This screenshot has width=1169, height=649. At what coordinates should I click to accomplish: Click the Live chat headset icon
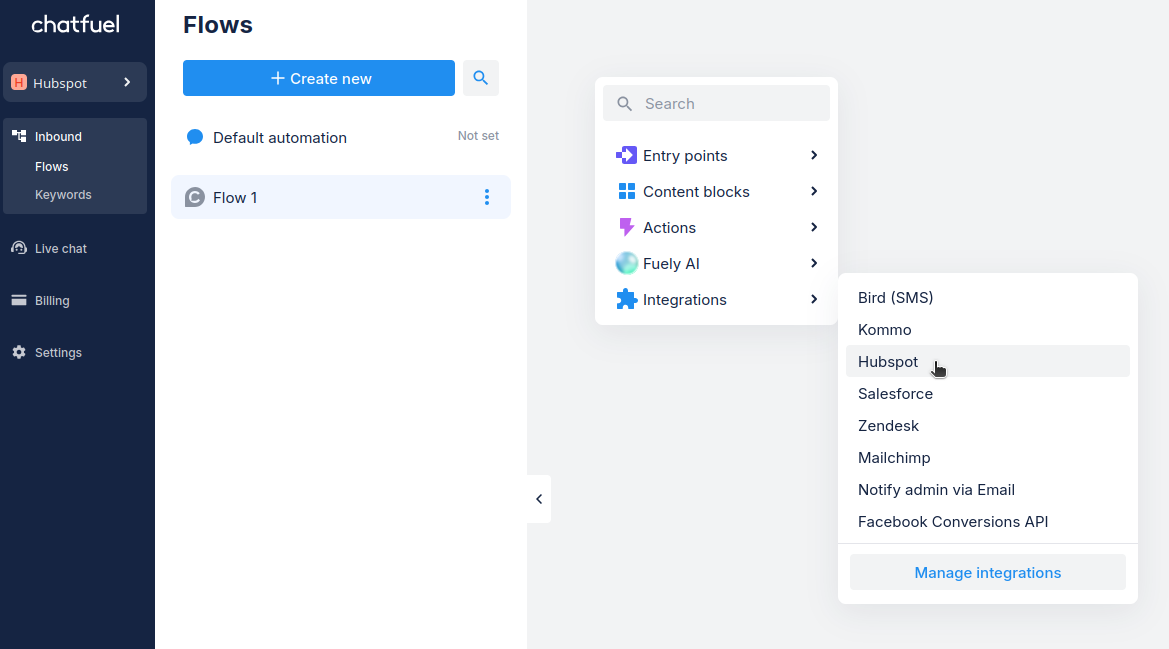19,248
